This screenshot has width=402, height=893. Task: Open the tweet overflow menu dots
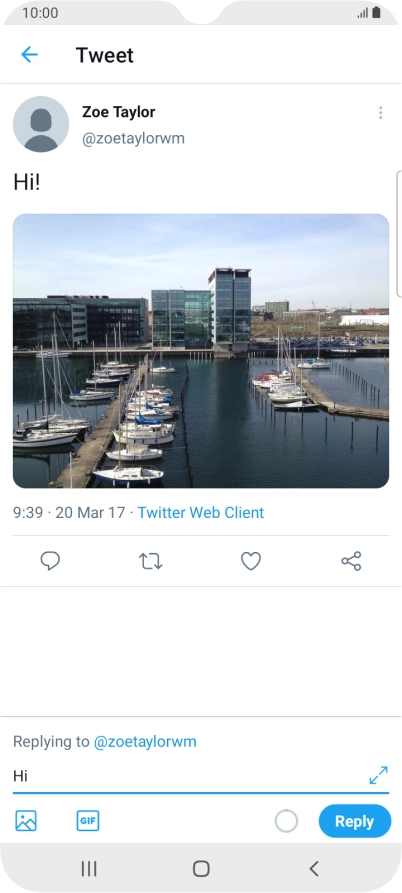[380, 113]
